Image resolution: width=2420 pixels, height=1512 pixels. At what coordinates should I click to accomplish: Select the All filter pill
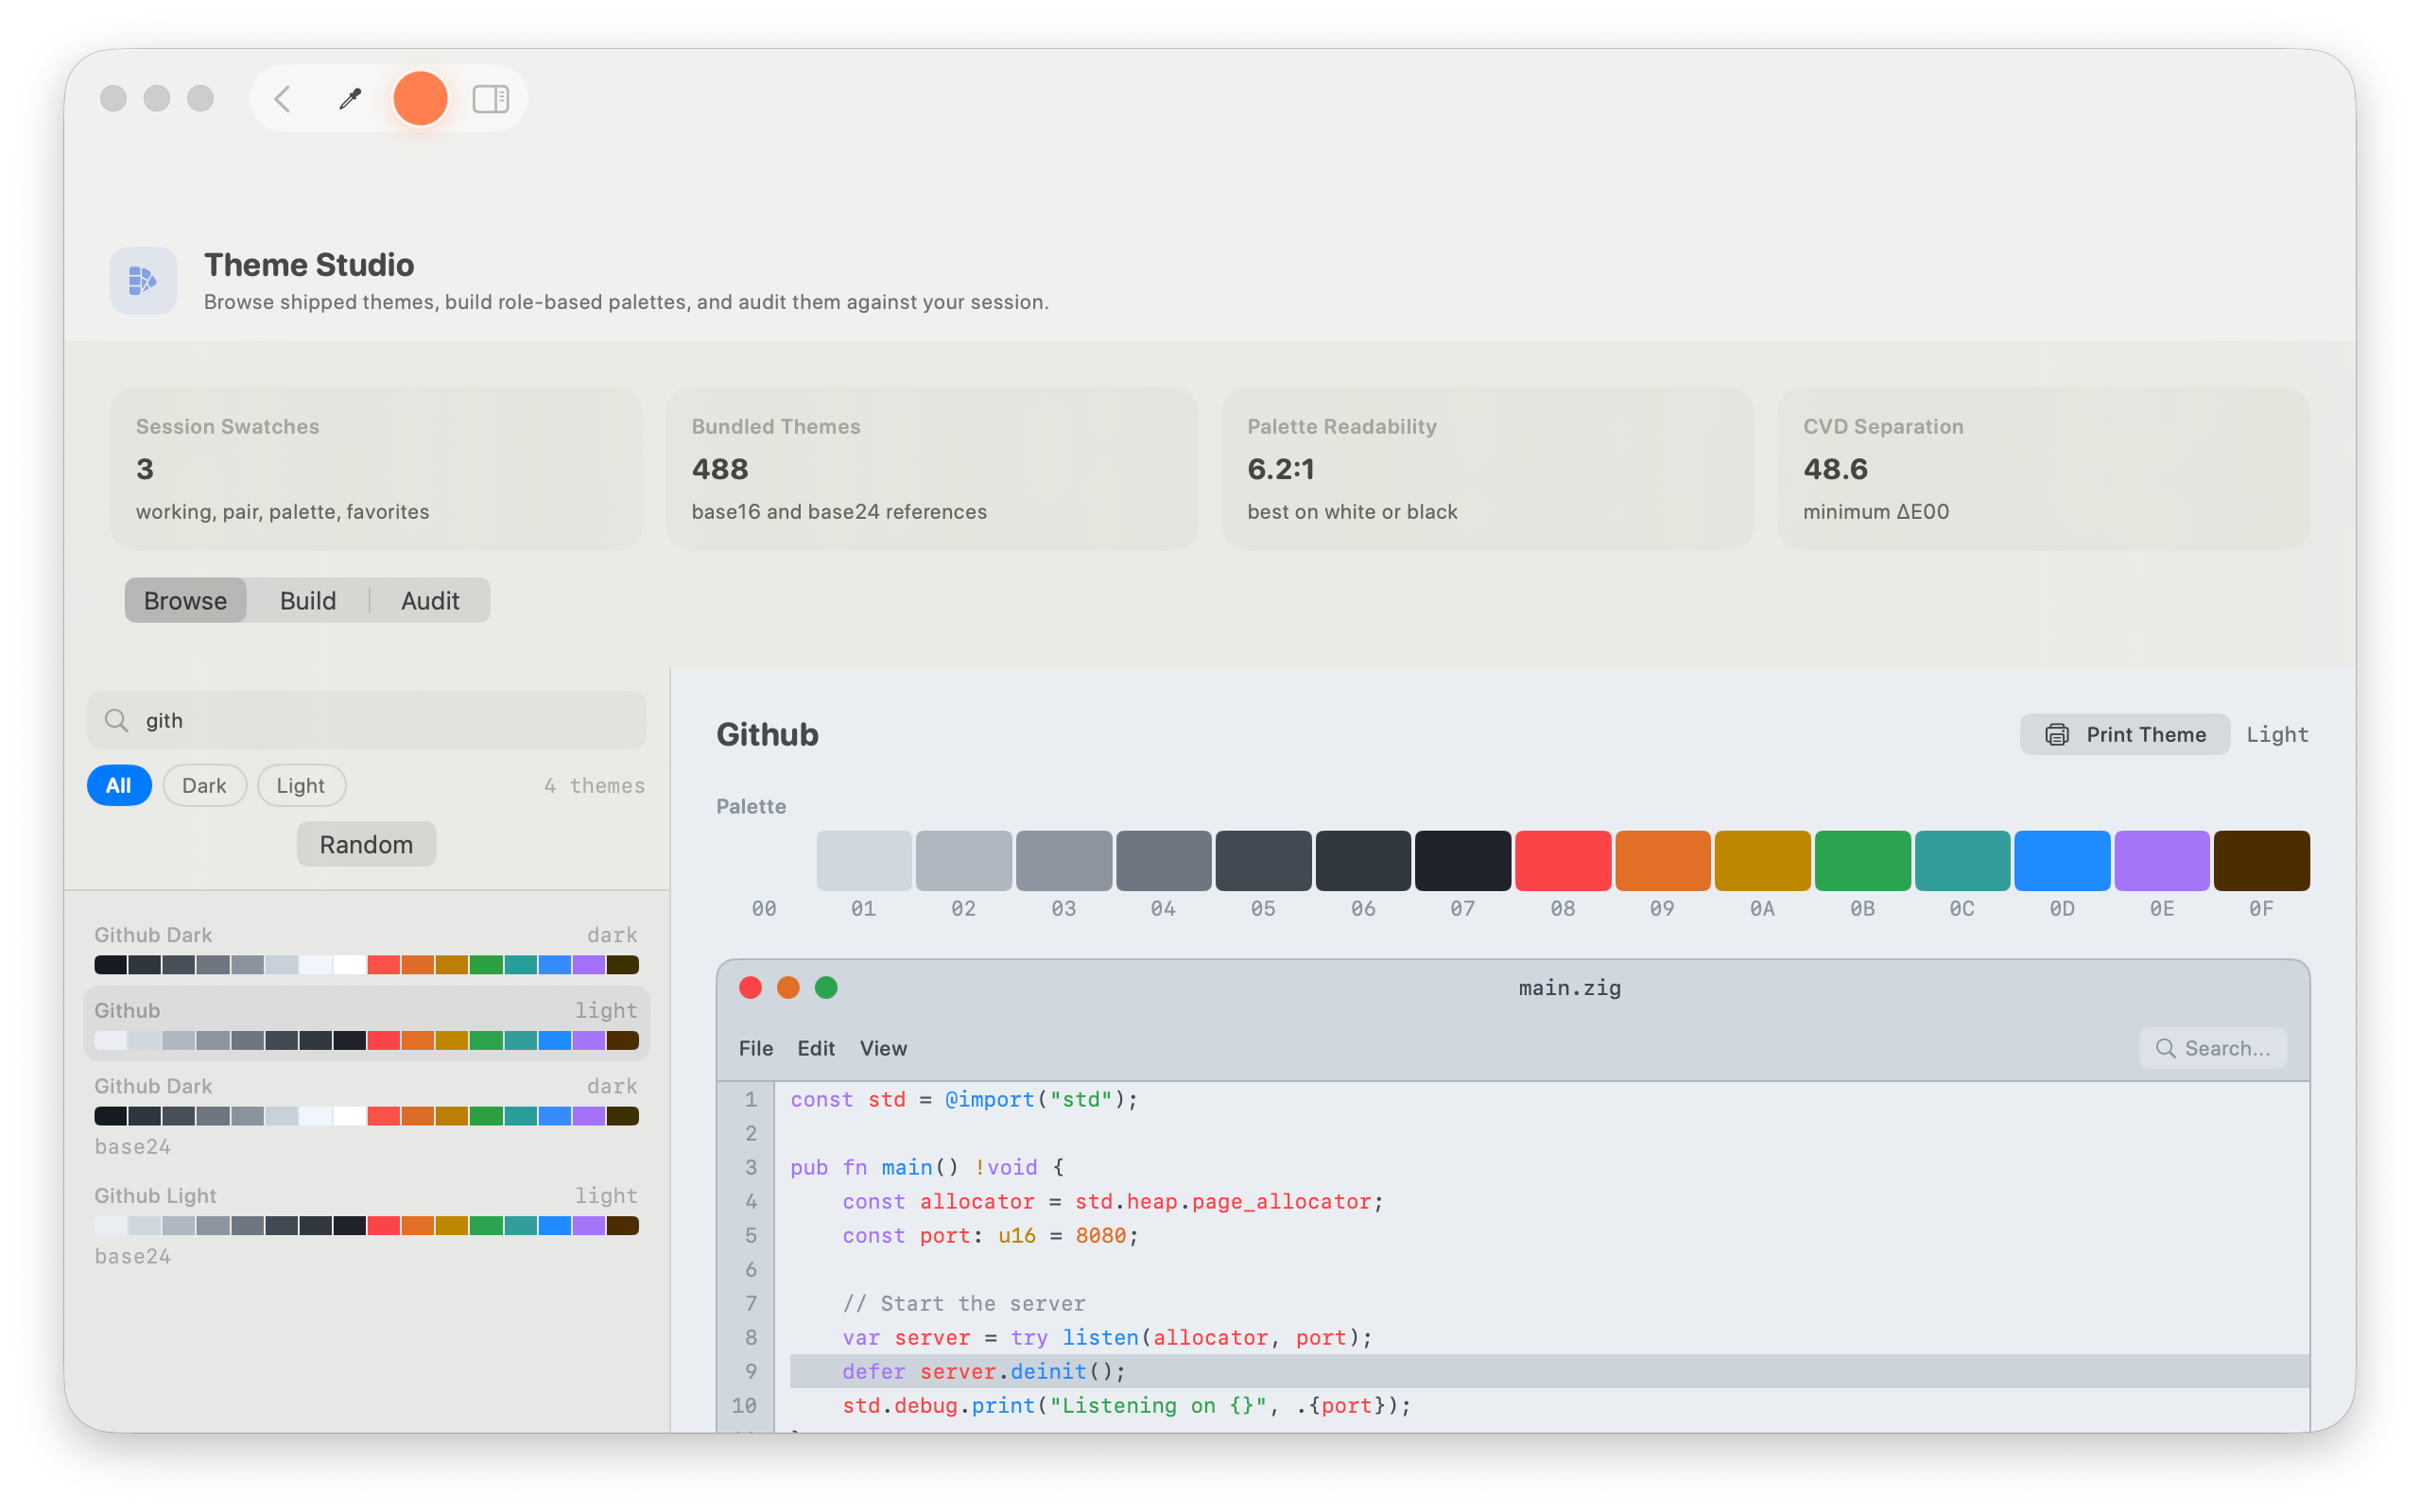tap(119, 786)
